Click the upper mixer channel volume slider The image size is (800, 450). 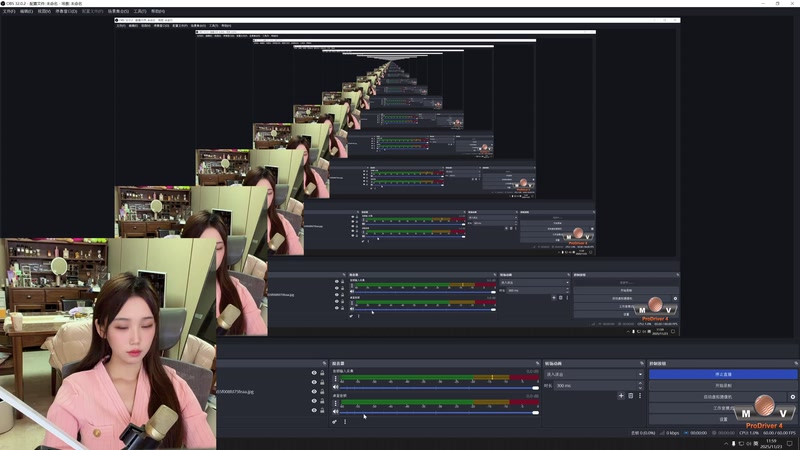coord(439,388)
